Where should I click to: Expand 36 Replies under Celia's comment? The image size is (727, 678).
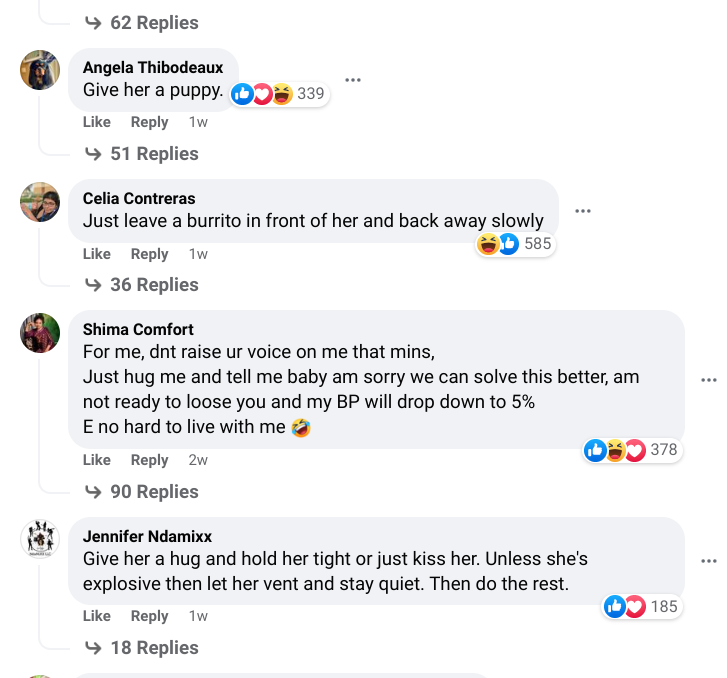142,285
